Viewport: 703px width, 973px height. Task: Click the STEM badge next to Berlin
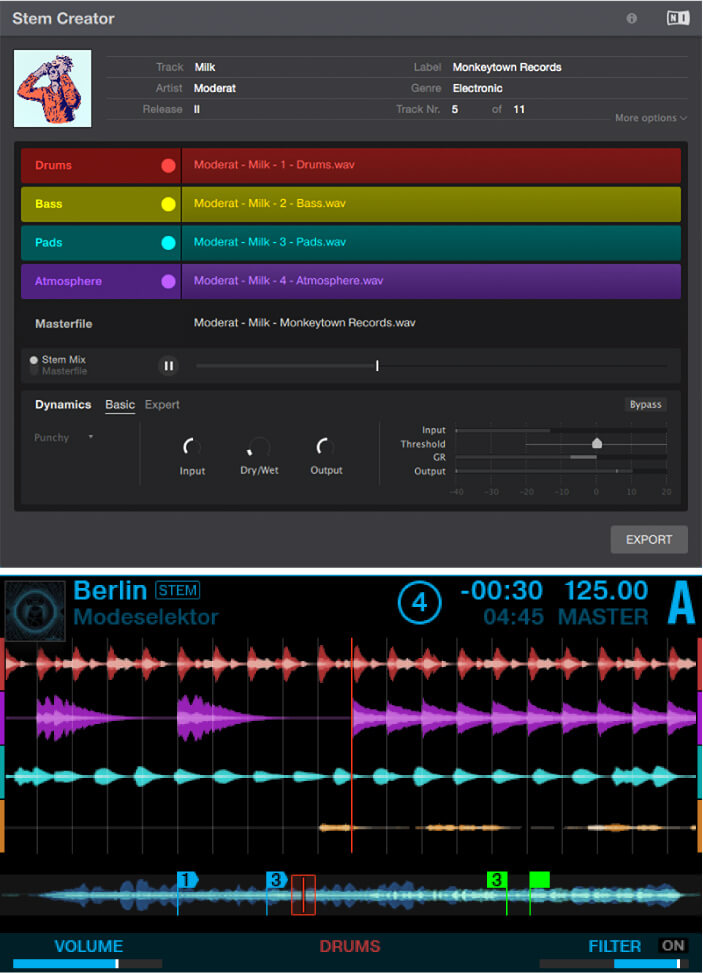(177, 590)
